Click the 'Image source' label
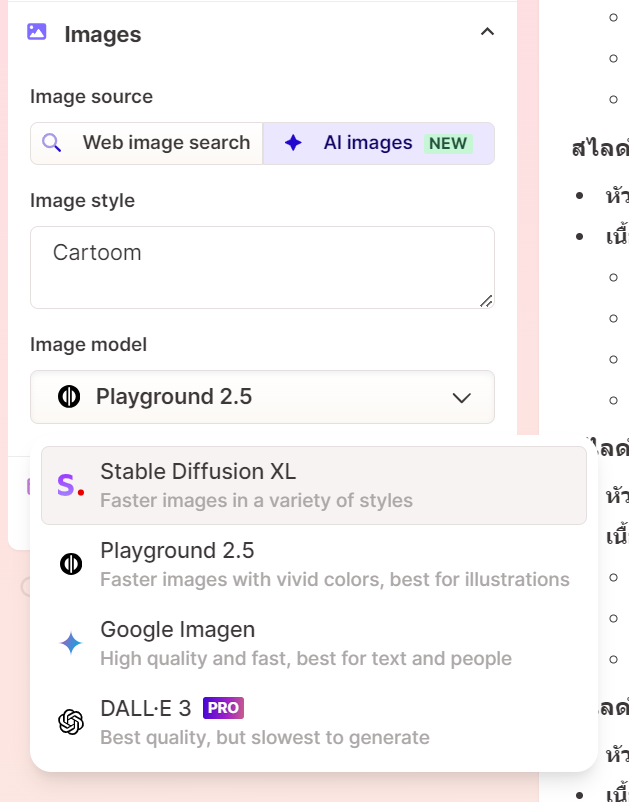The height and width of the screenshot is (802, 629). pyautogui.click(x=92, y=97)
